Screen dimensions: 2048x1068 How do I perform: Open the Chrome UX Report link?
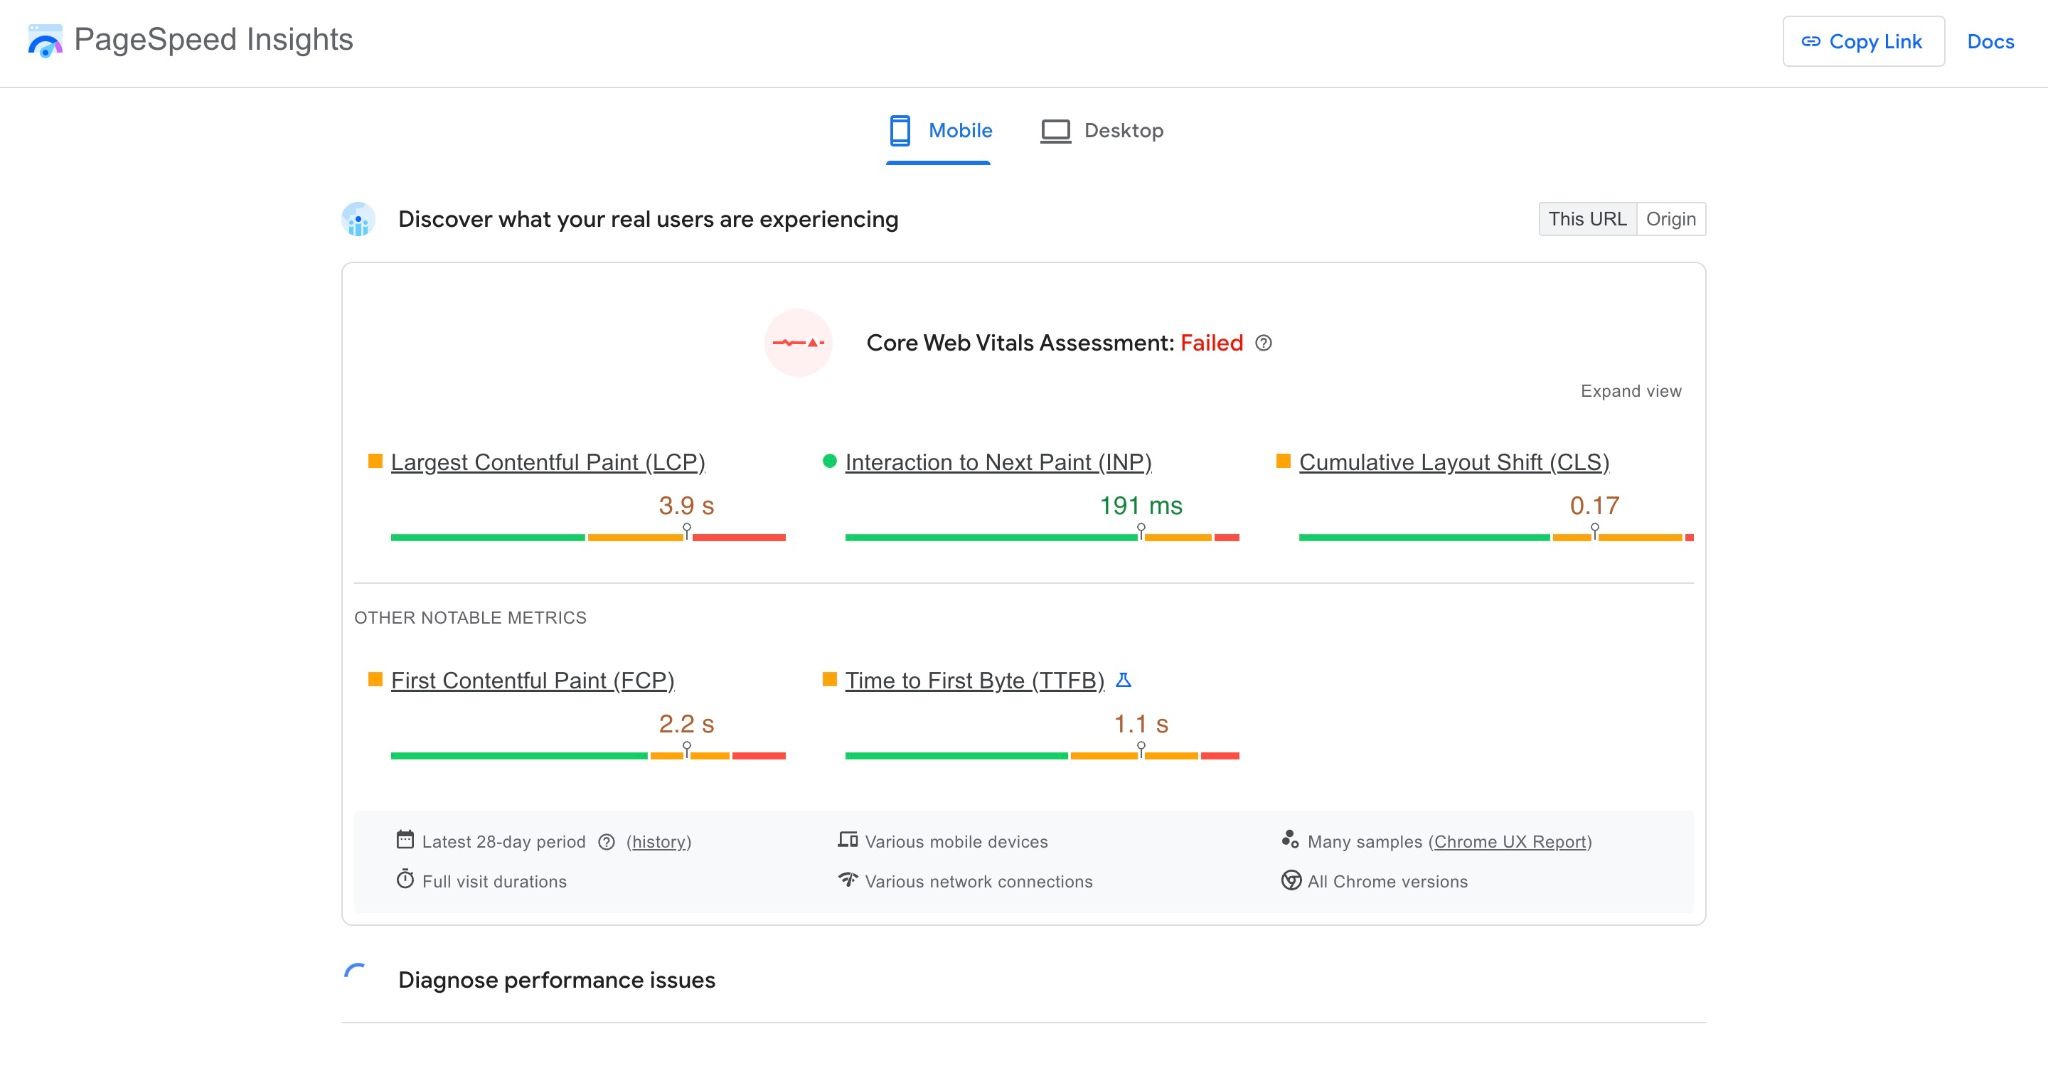coord(1510,842)
